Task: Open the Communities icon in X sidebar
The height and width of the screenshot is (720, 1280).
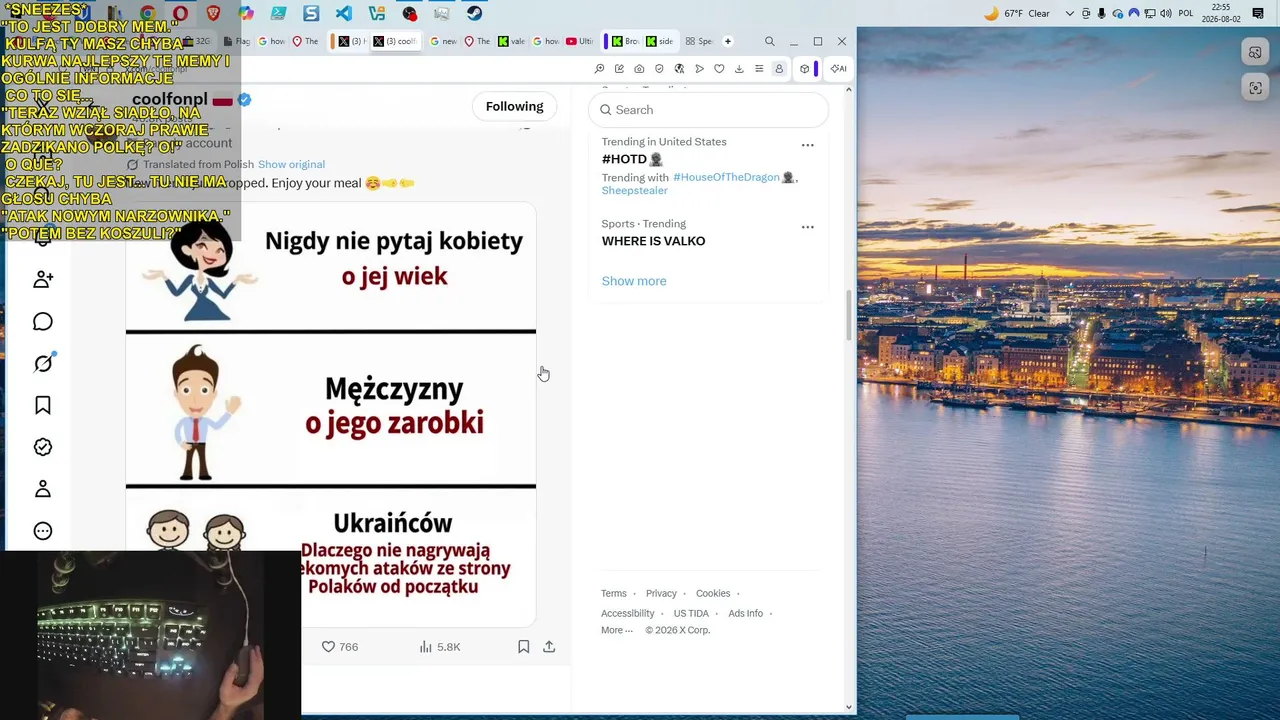Action: click(x=43, y=279)
